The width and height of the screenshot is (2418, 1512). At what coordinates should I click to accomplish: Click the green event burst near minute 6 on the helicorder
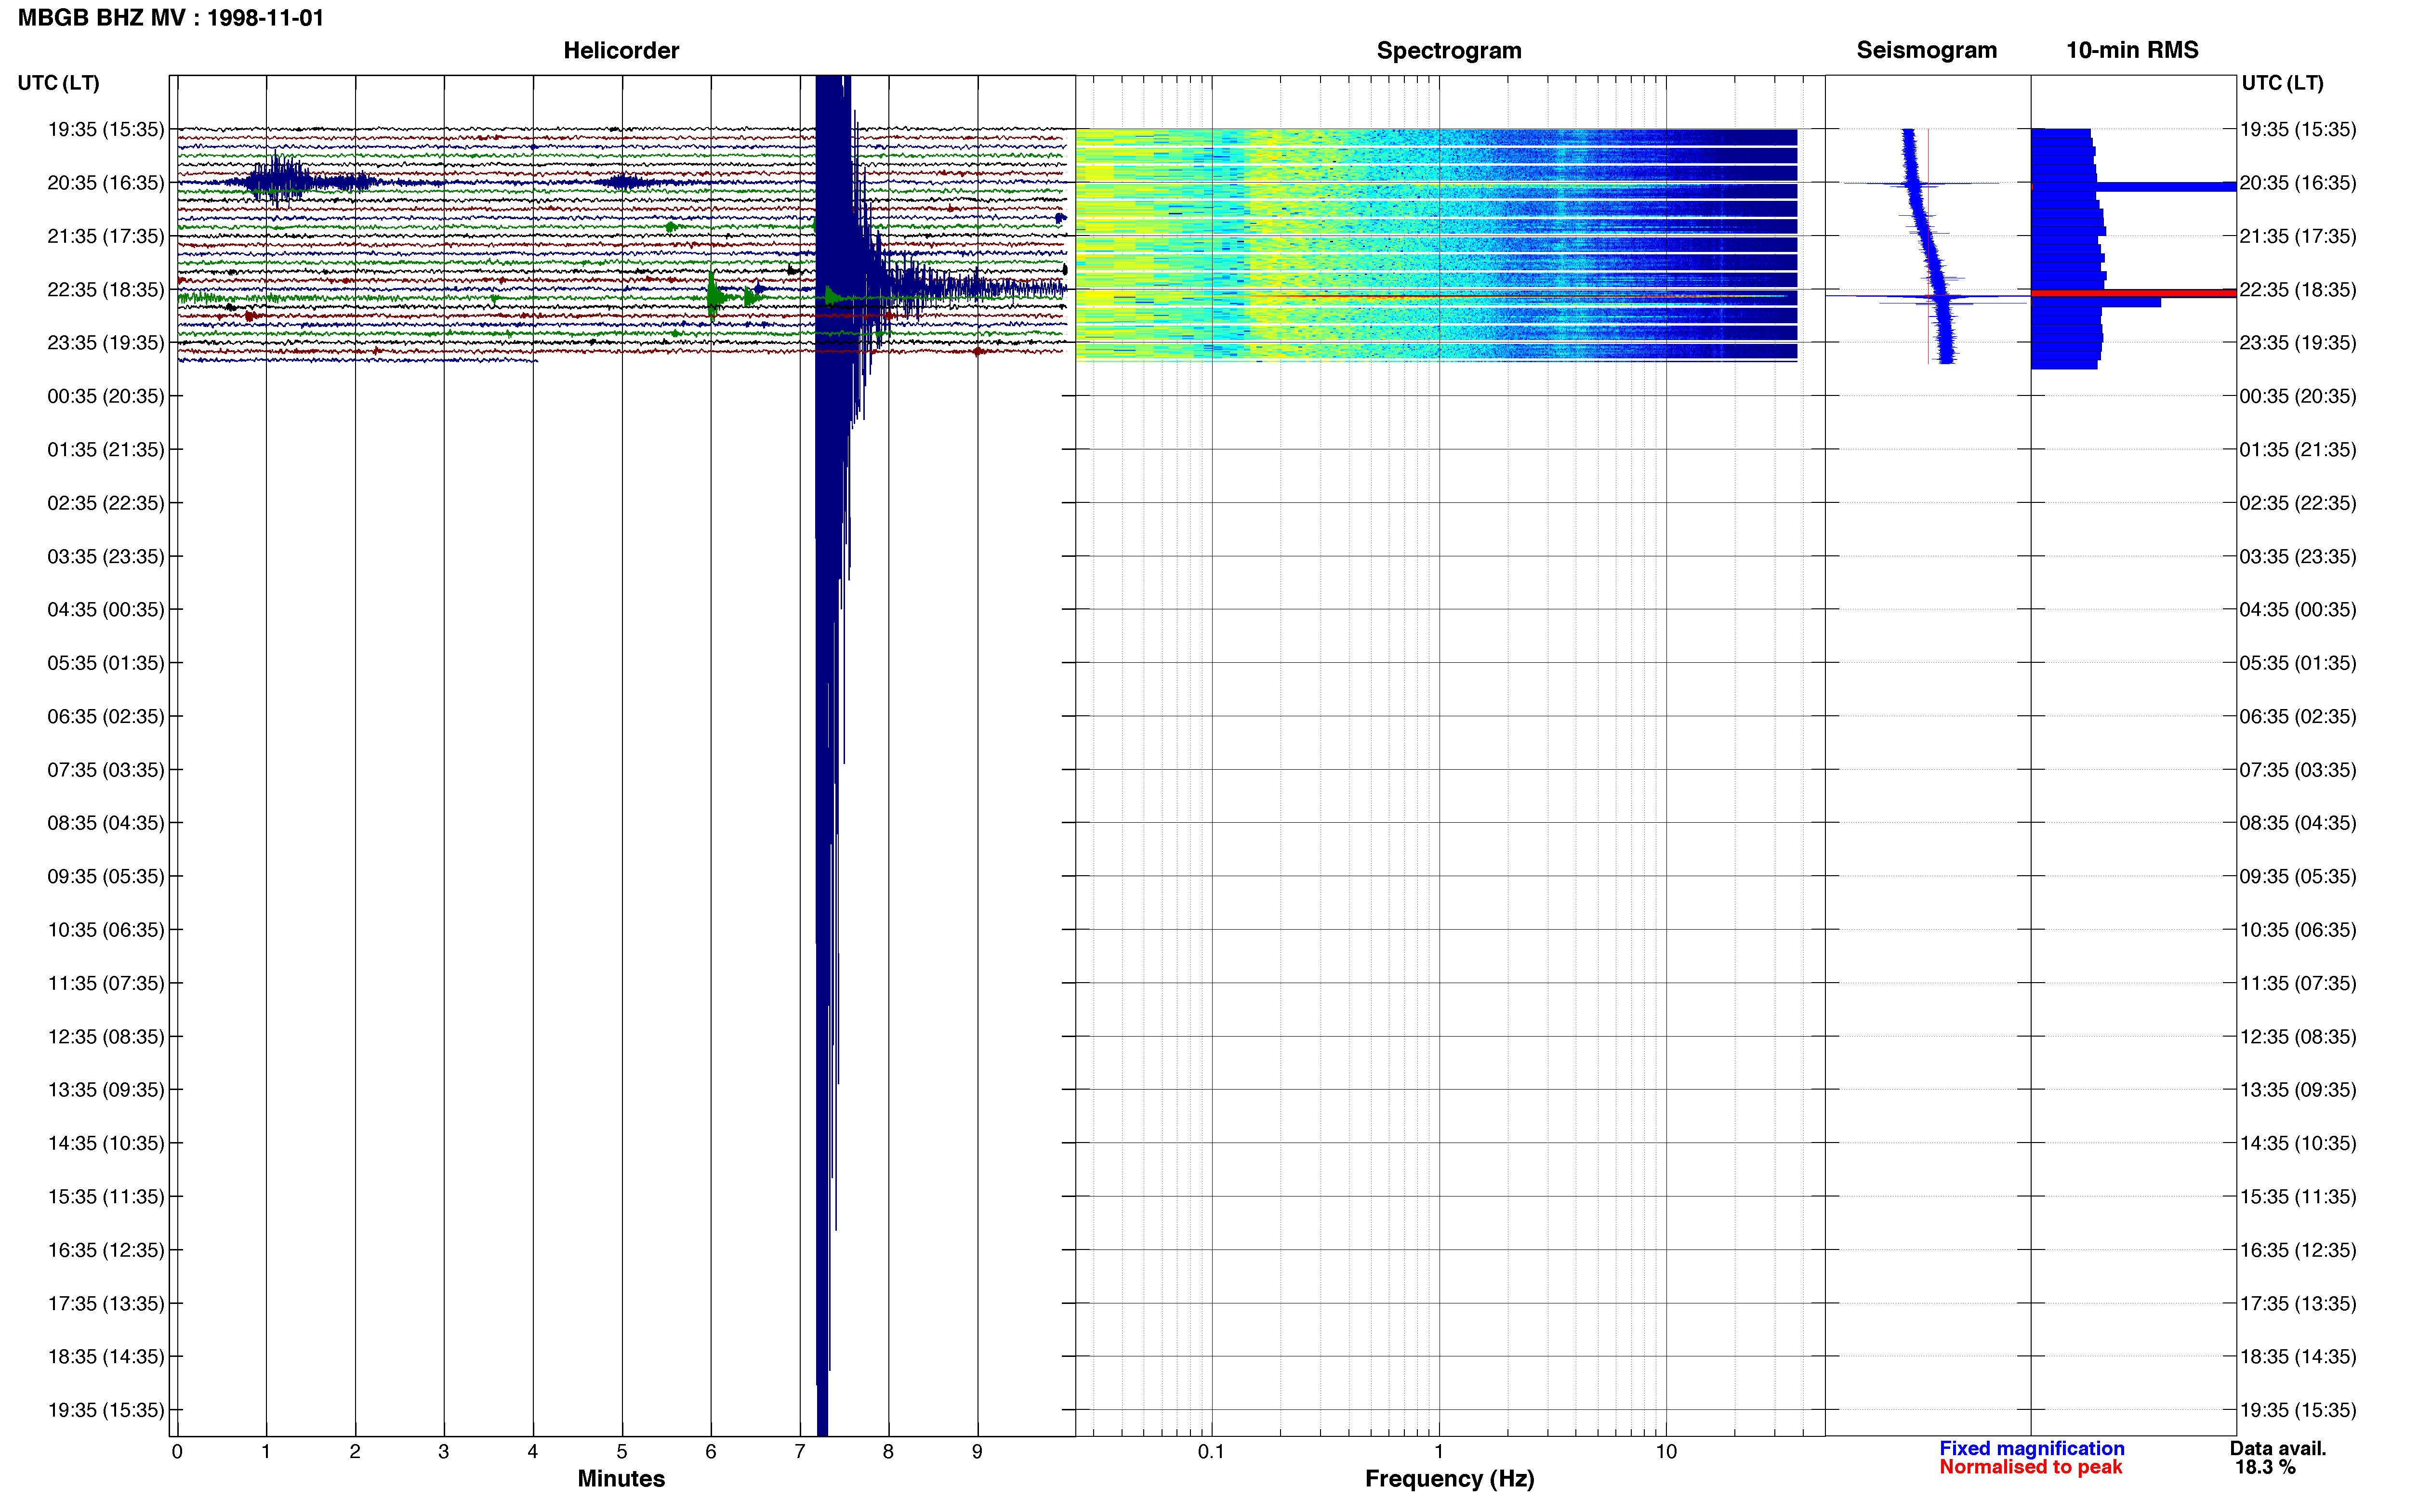coord(714,296)
